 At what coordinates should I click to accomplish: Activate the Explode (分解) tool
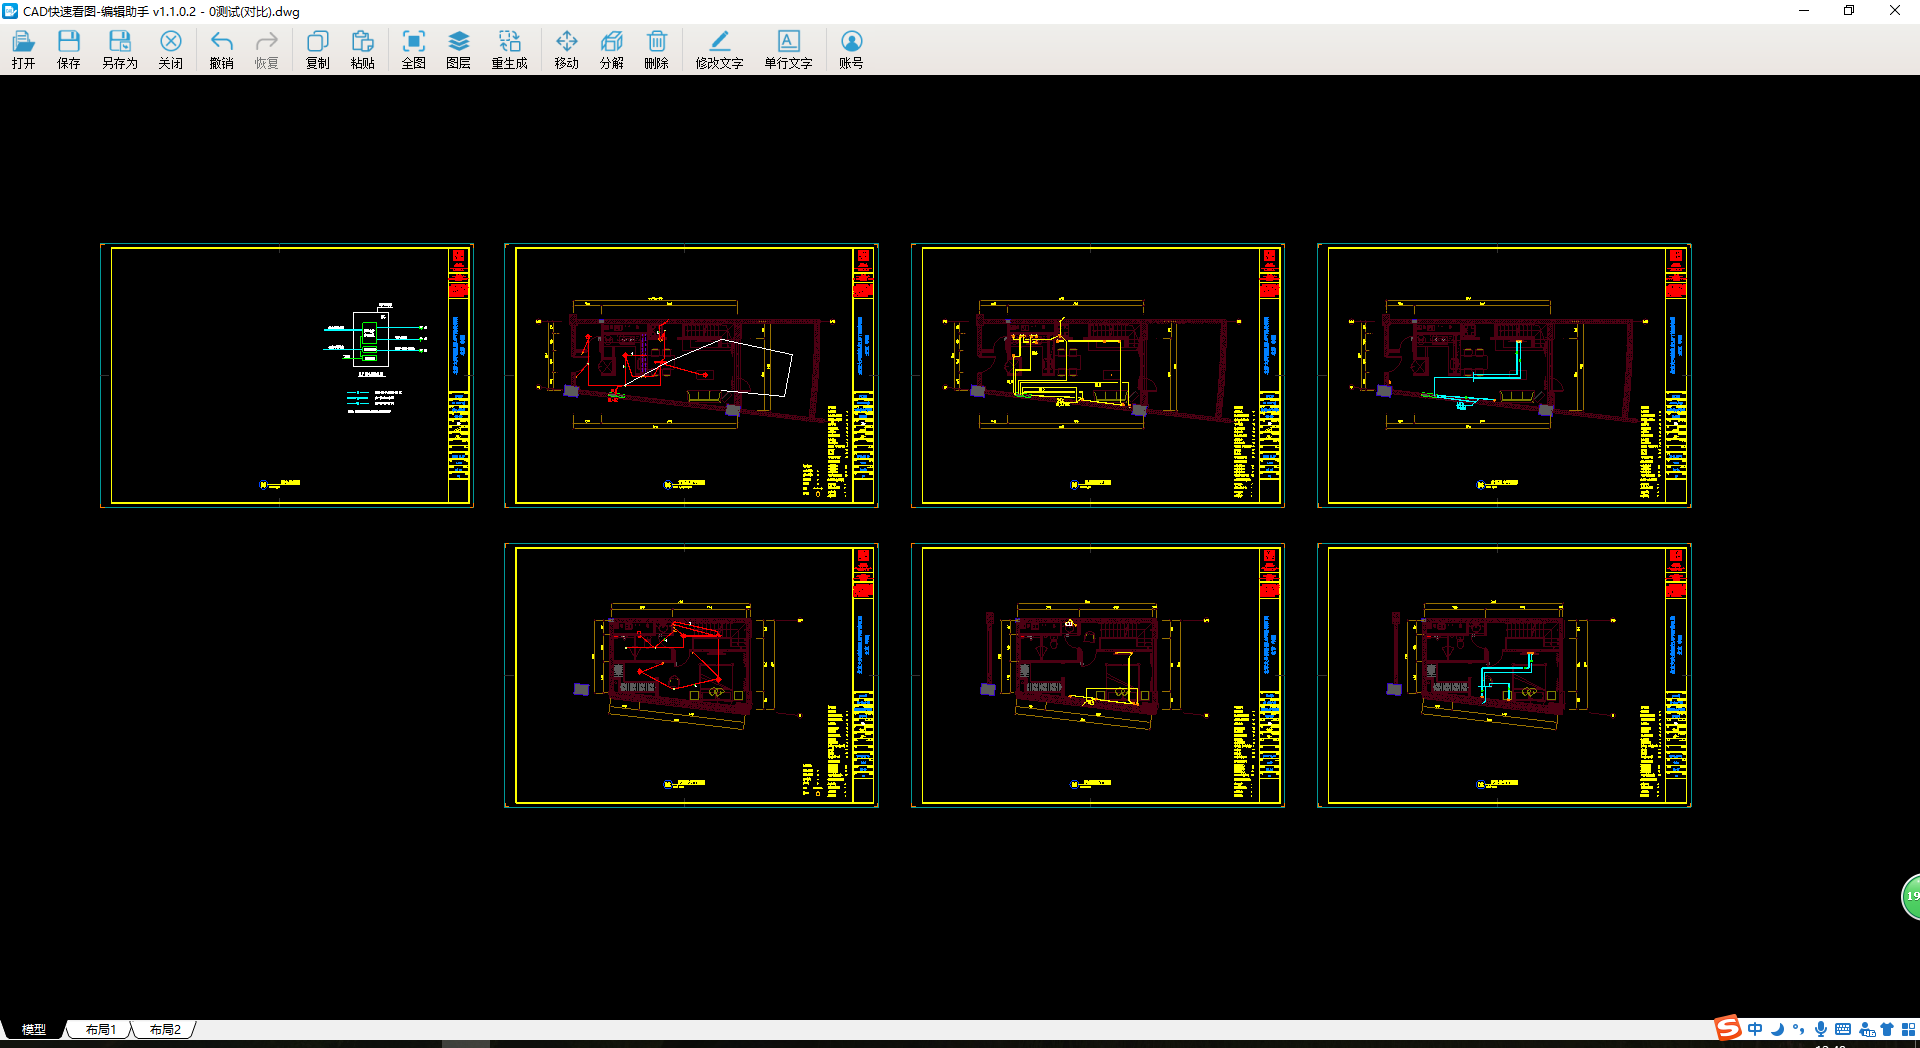click(x=611, y=48)
